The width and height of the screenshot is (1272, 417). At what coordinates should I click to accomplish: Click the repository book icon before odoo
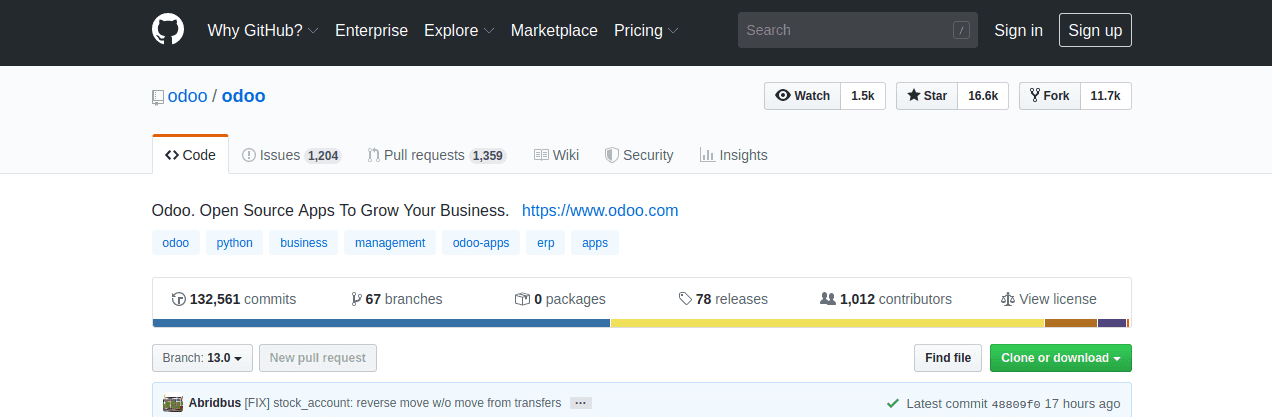158,97
